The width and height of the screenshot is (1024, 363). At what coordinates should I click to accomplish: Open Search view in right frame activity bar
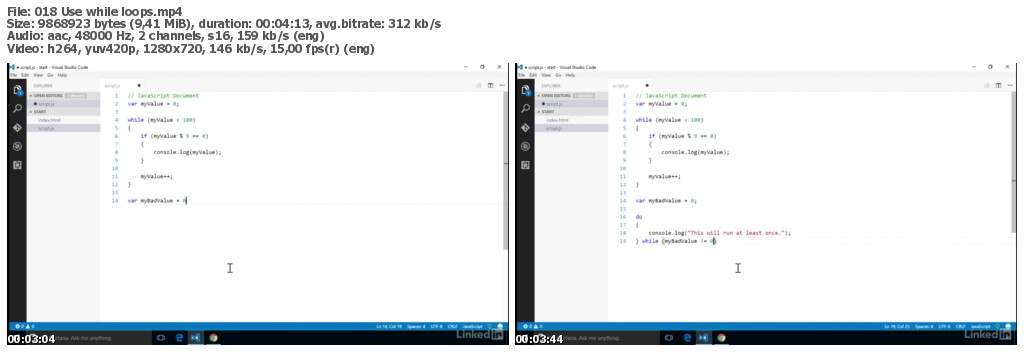click(x=526, y=108)
